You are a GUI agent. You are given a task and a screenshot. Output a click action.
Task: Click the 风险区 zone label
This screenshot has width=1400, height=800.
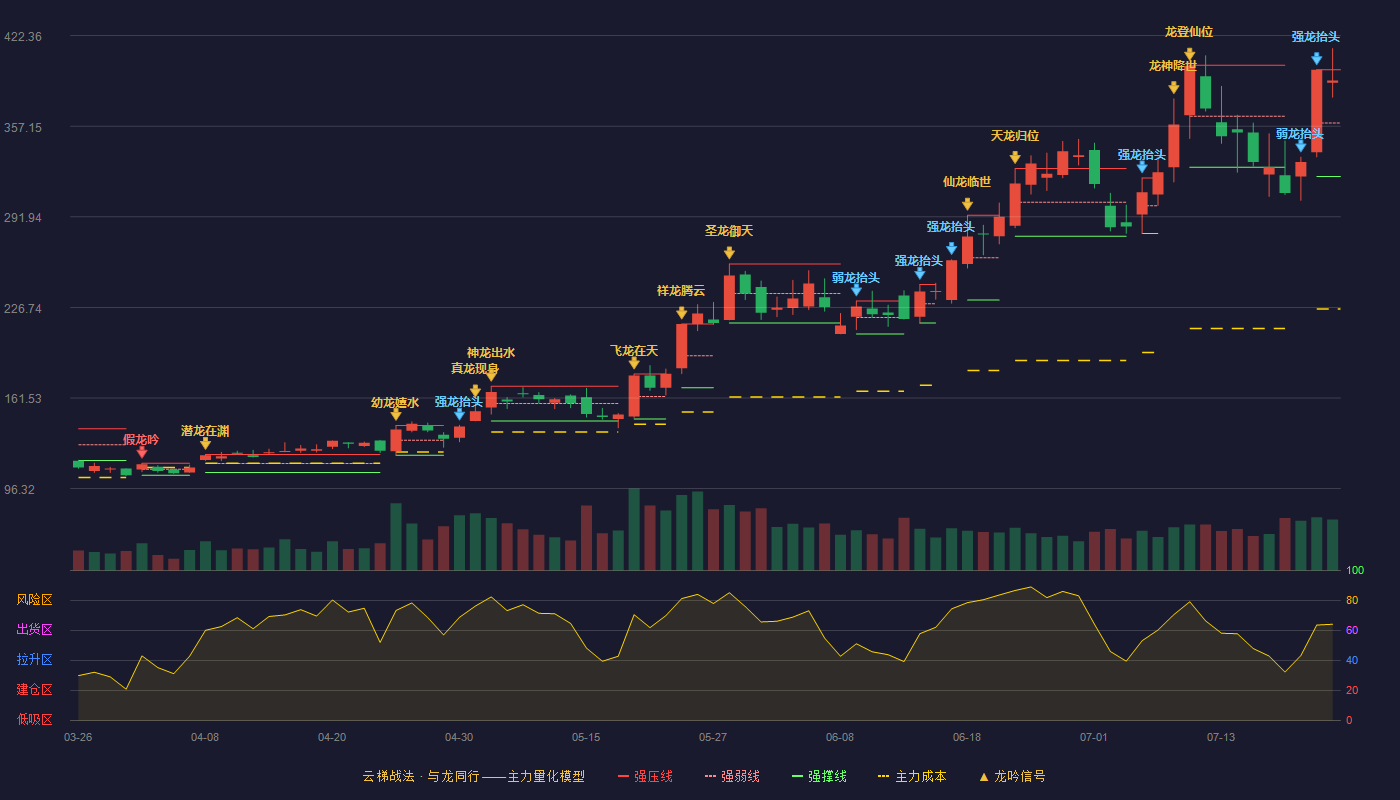[34, 600]
